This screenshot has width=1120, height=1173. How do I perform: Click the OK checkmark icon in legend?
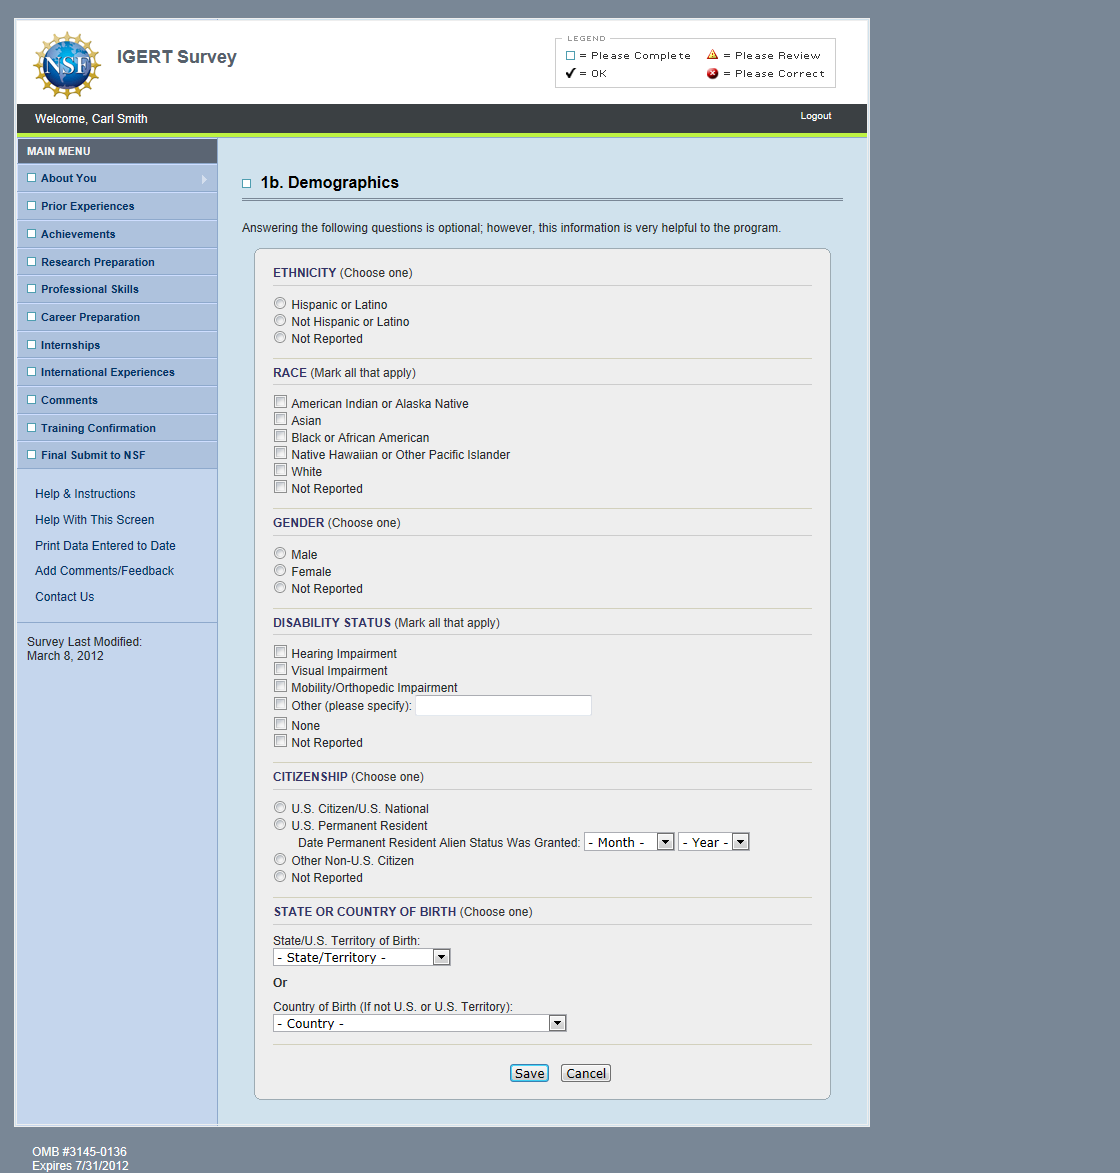click(x=570, y=73)
